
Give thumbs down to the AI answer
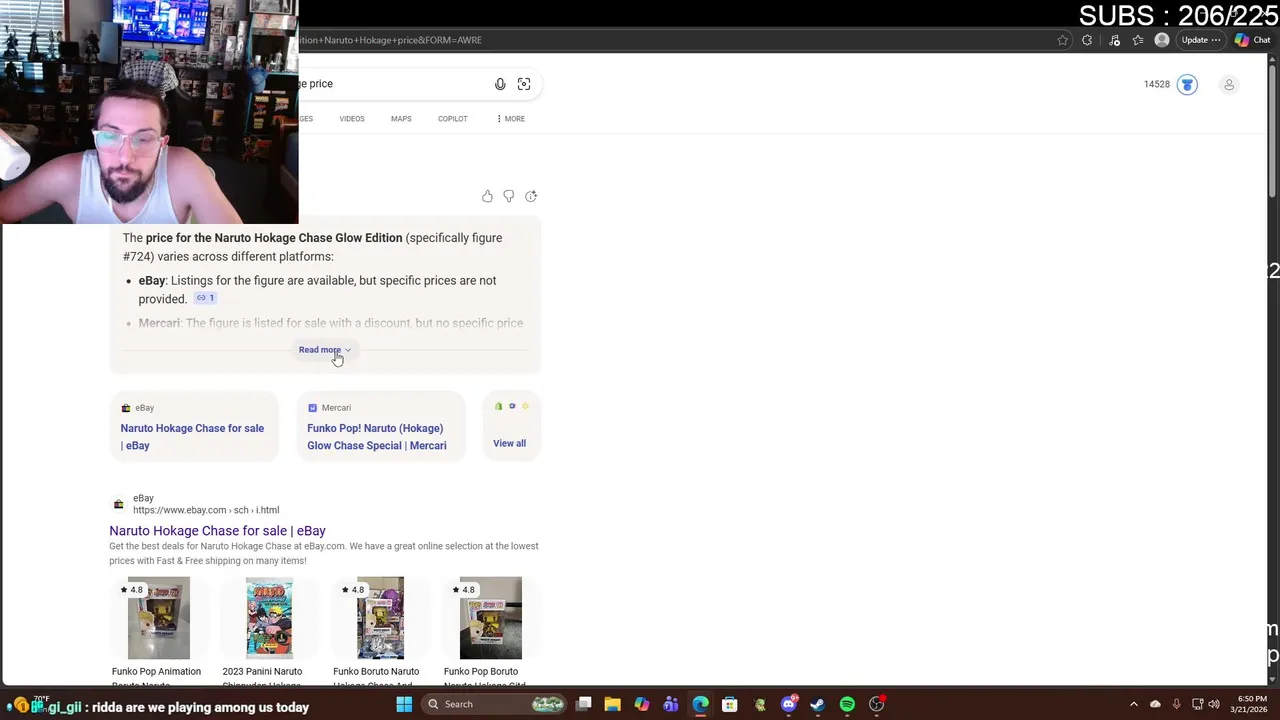(509, 196)
